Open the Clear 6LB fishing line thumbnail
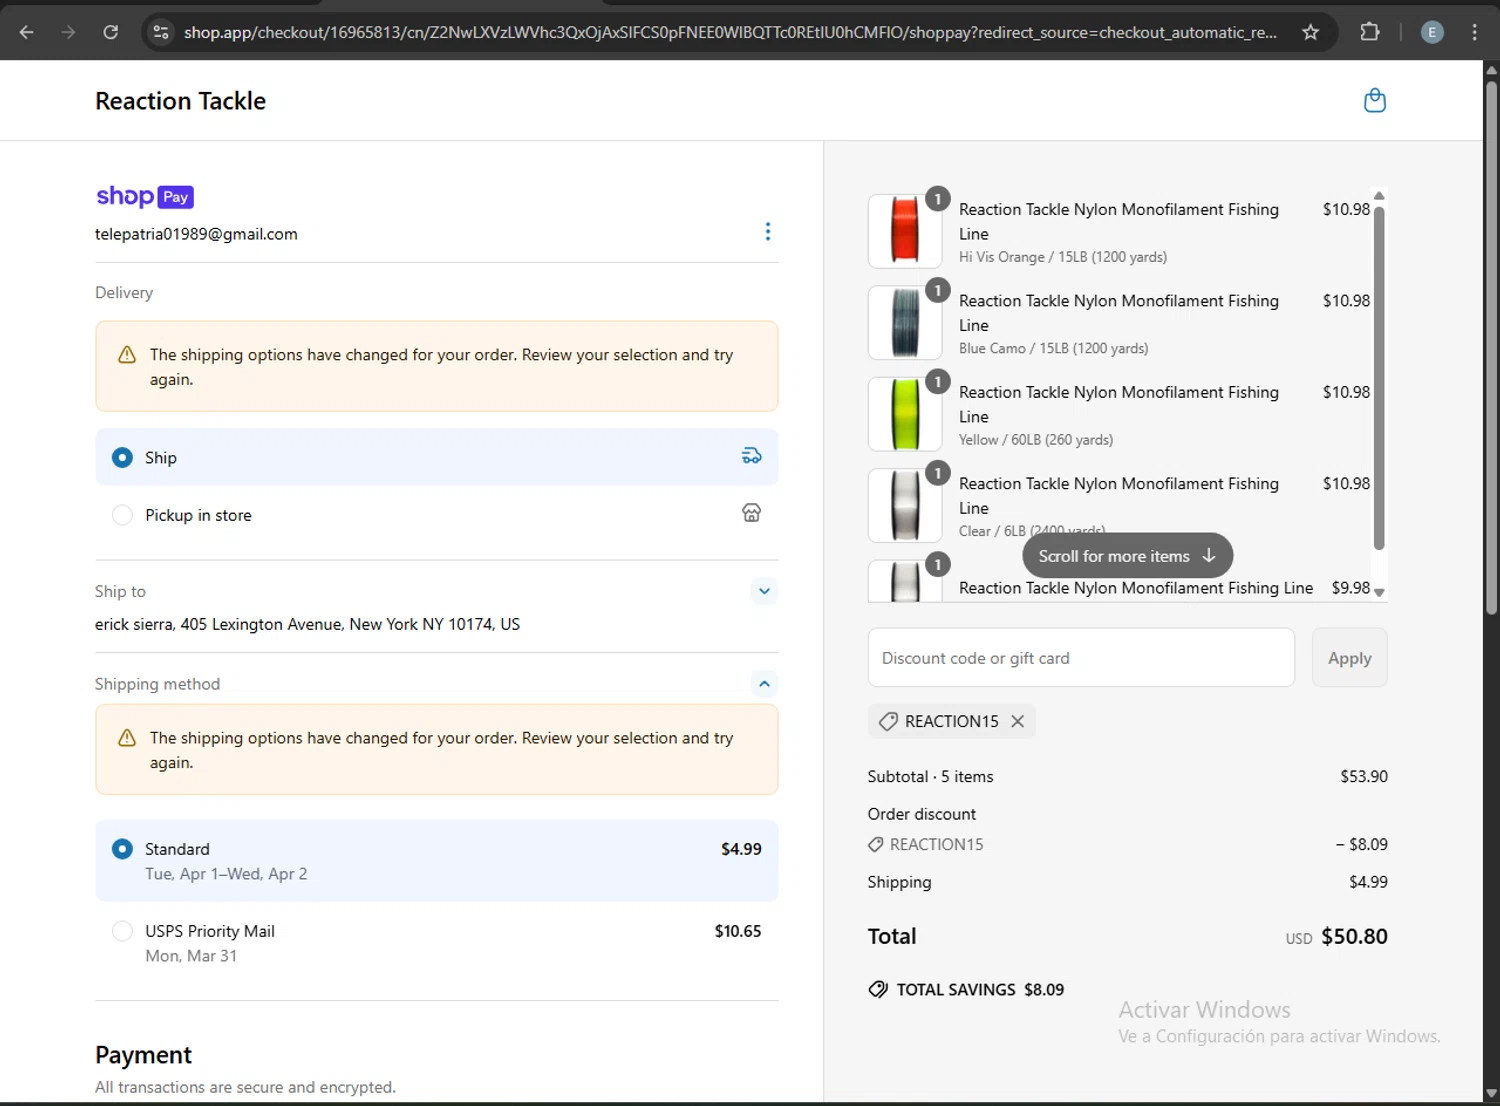 click(x=905, y=505)
